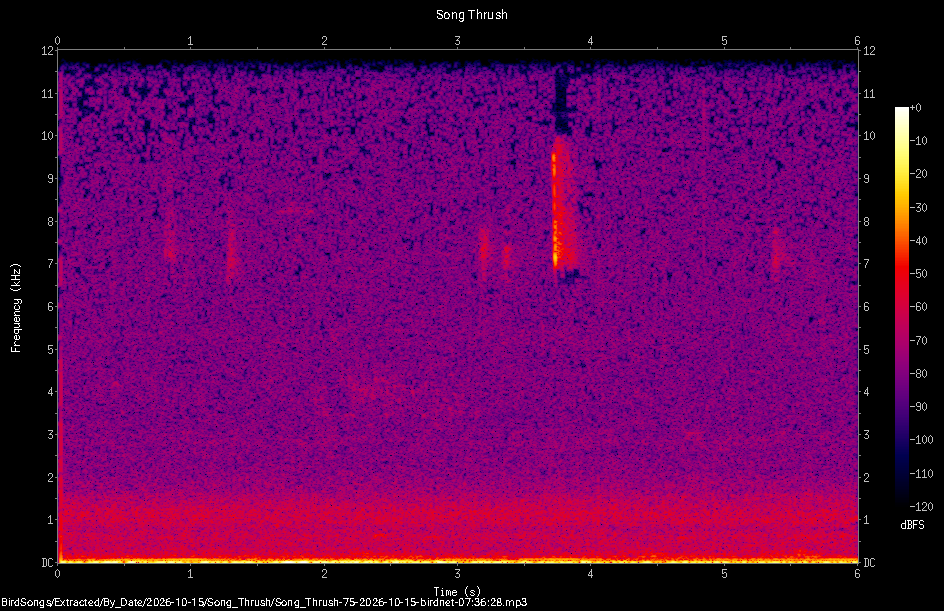Click the dBFS color gradient bar
Viewport: 944px width, 611px height.
click(x=901, y=307)
